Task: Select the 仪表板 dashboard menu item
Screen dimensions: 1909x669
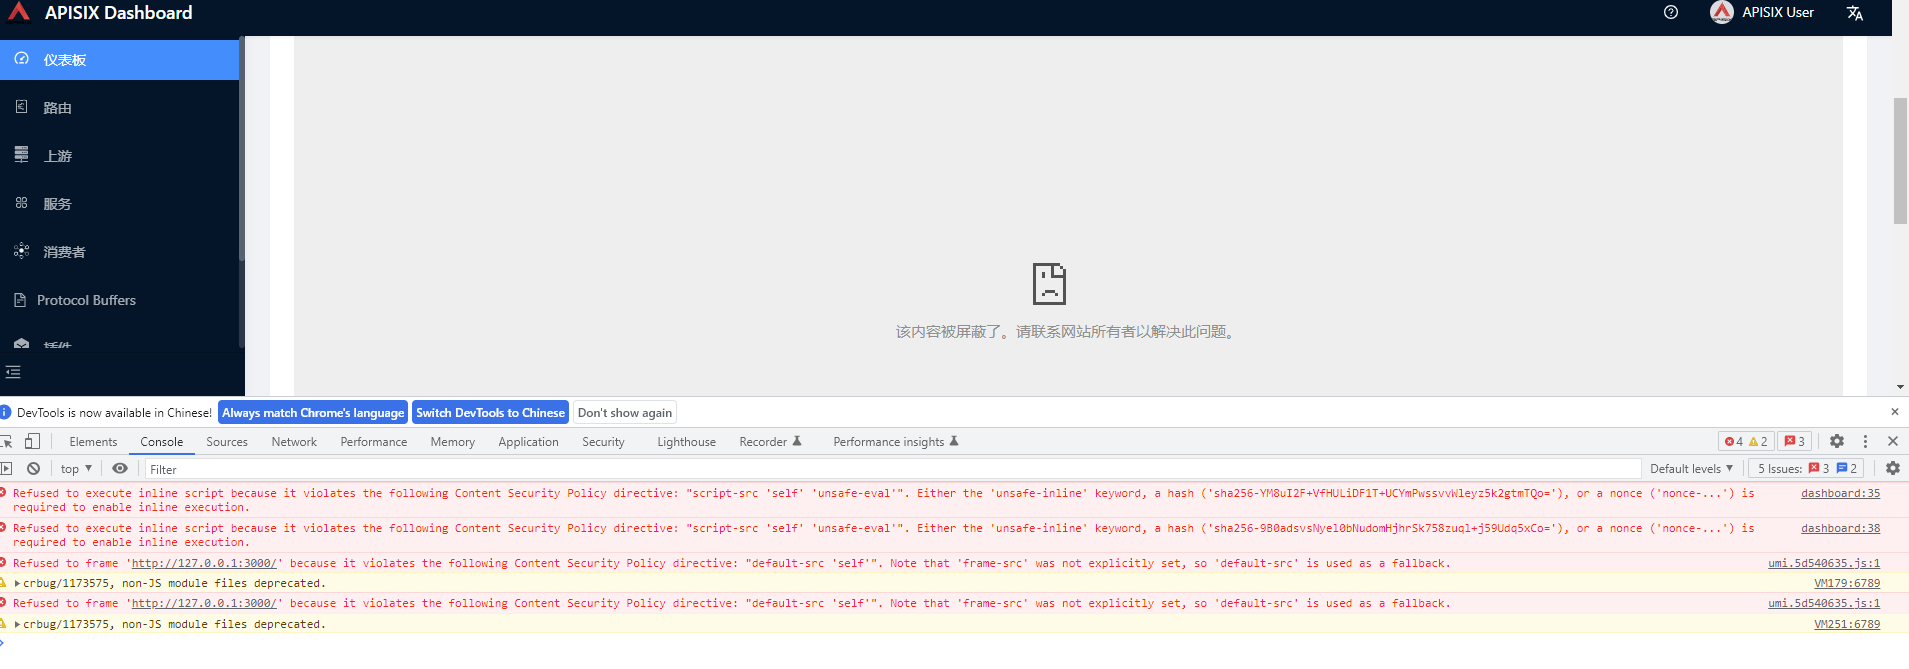Action: (x=120, y=60)
